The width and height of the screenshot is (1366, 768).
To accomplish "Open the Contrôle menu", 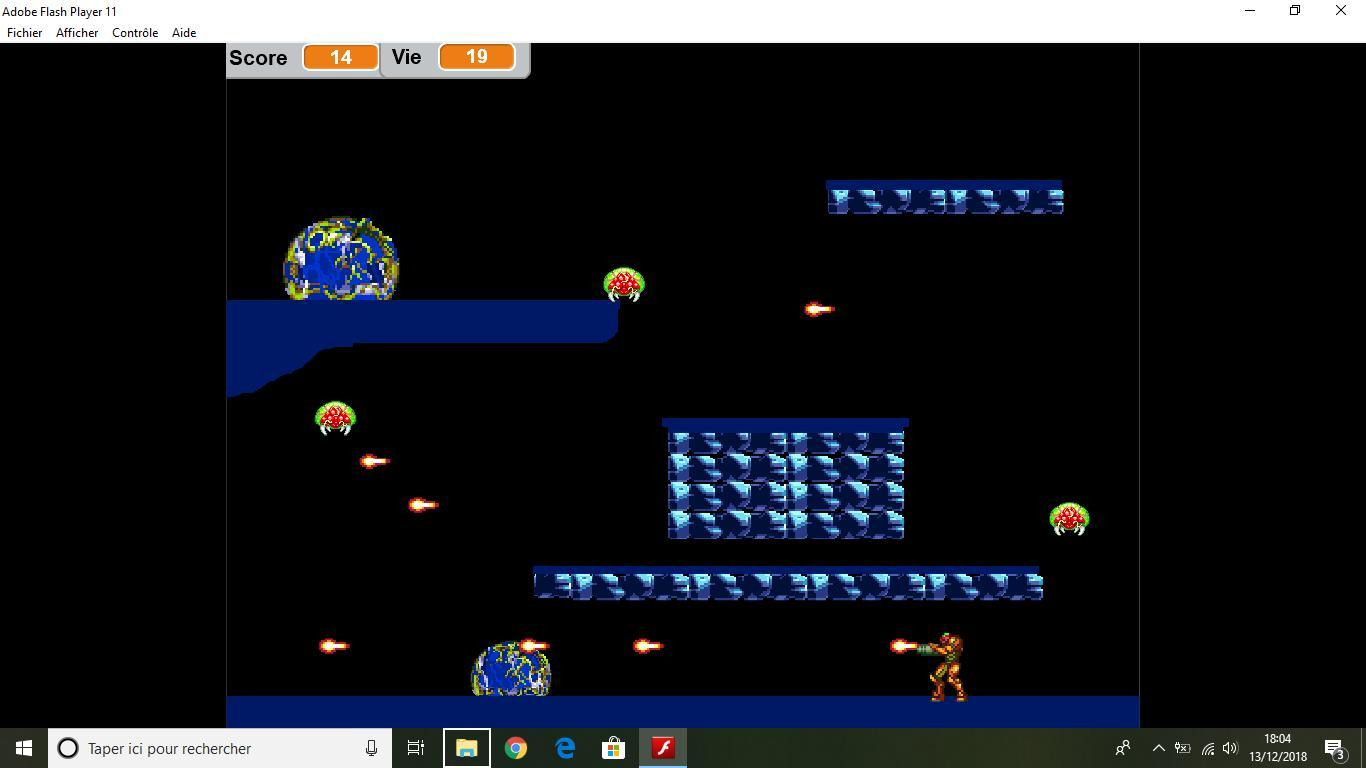I will [x=135, y=32].
